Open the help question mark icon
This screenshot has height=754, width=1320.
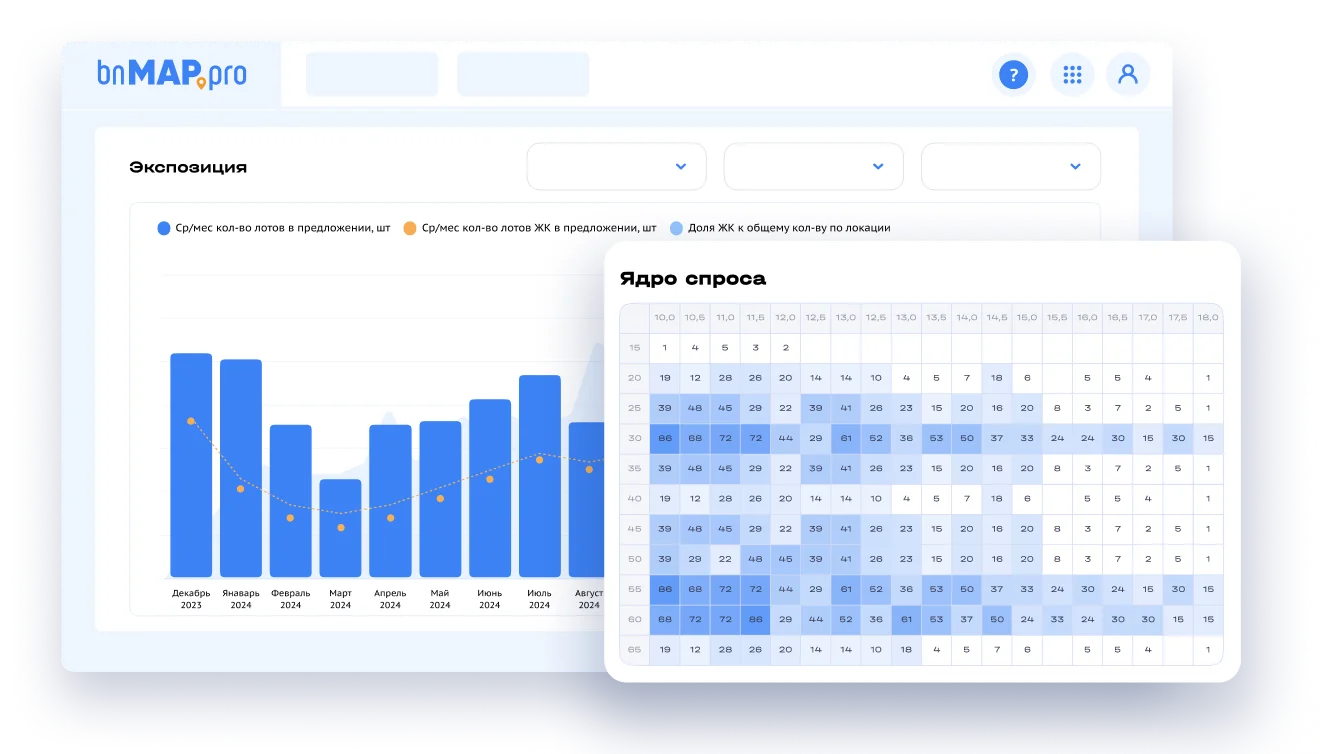[1013, 74]
